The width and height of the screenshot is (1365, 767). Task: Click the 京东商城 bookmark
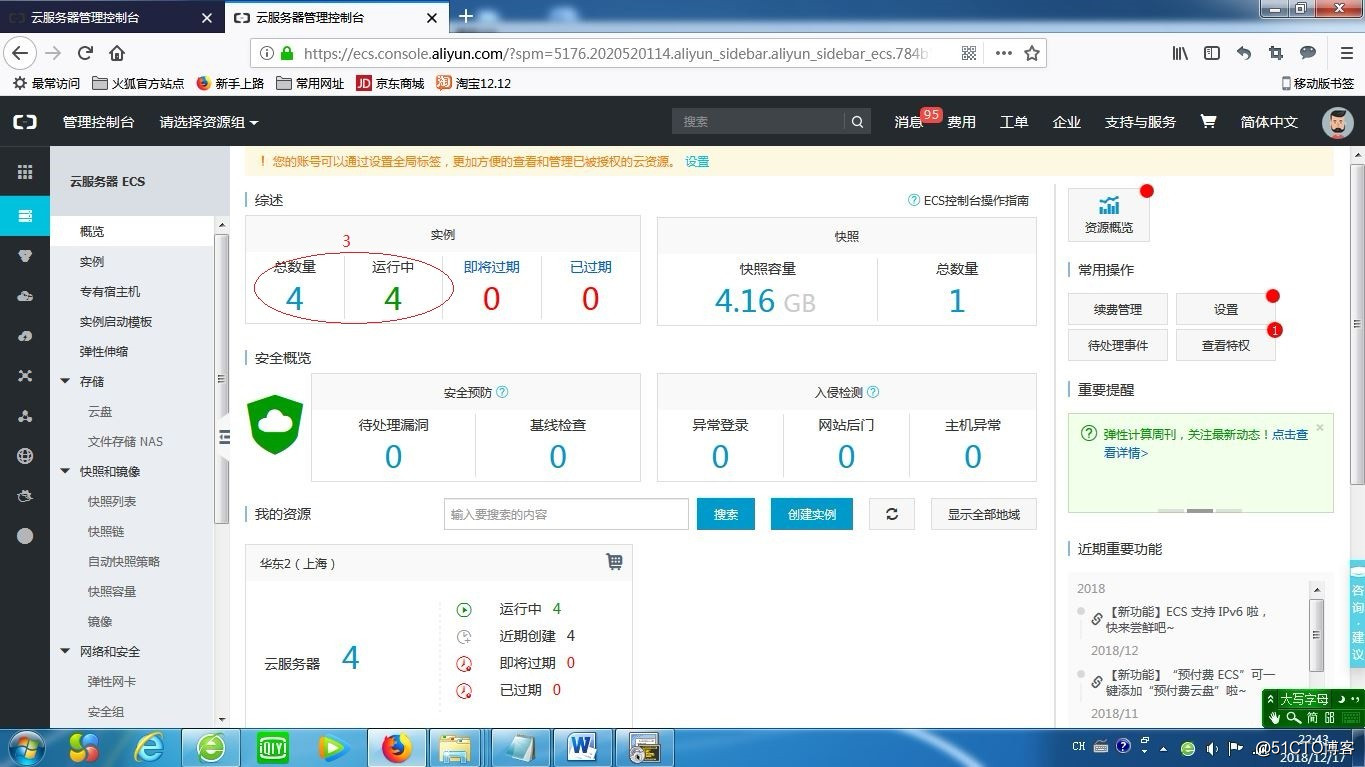tap(391, 83)
